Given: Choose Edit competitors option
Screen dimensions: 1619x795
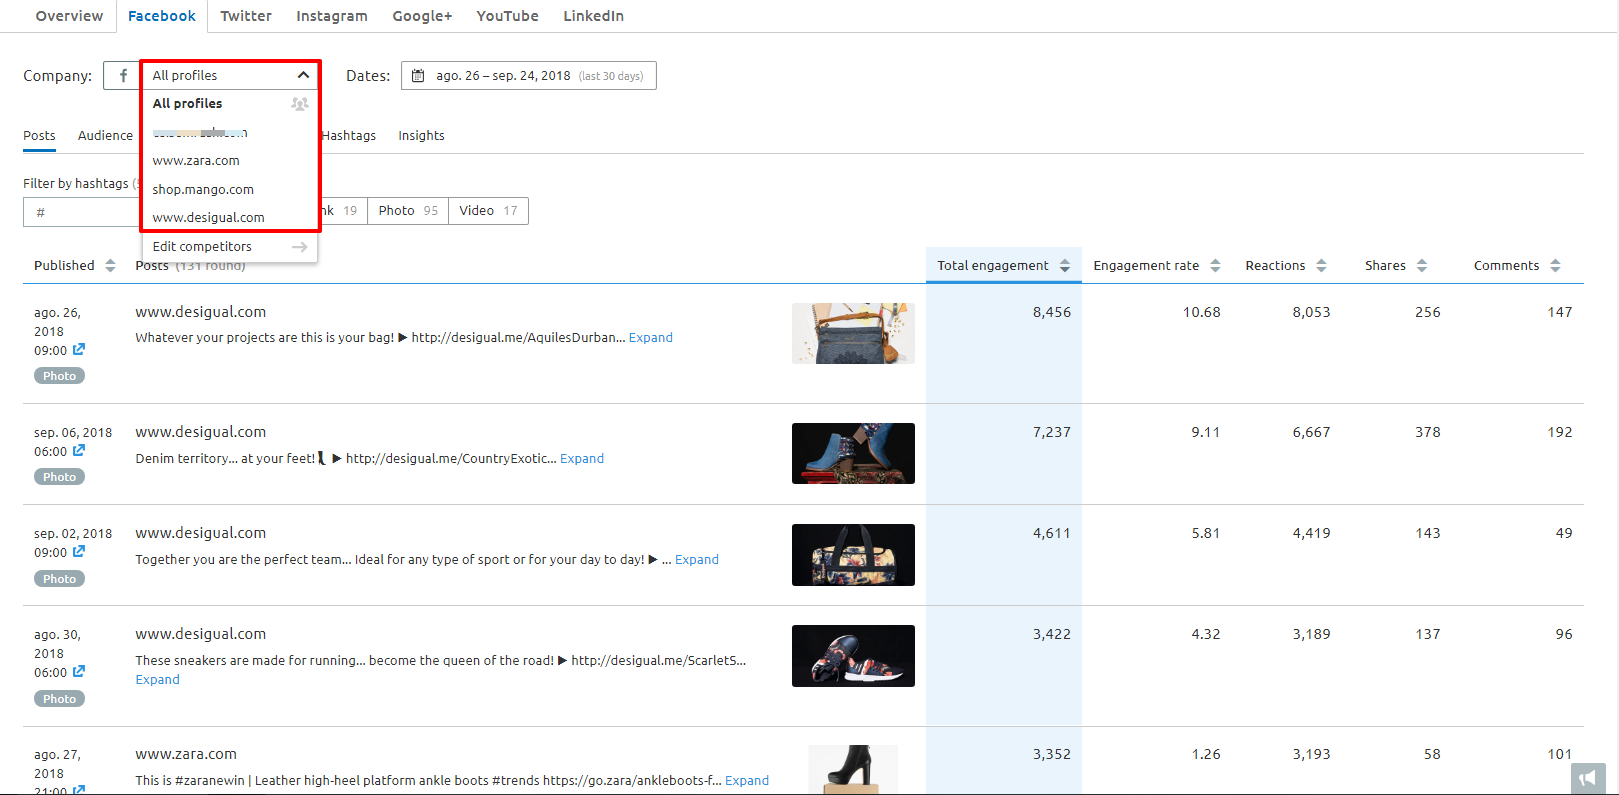Looking at the screenshot, I should coord(230,247).
